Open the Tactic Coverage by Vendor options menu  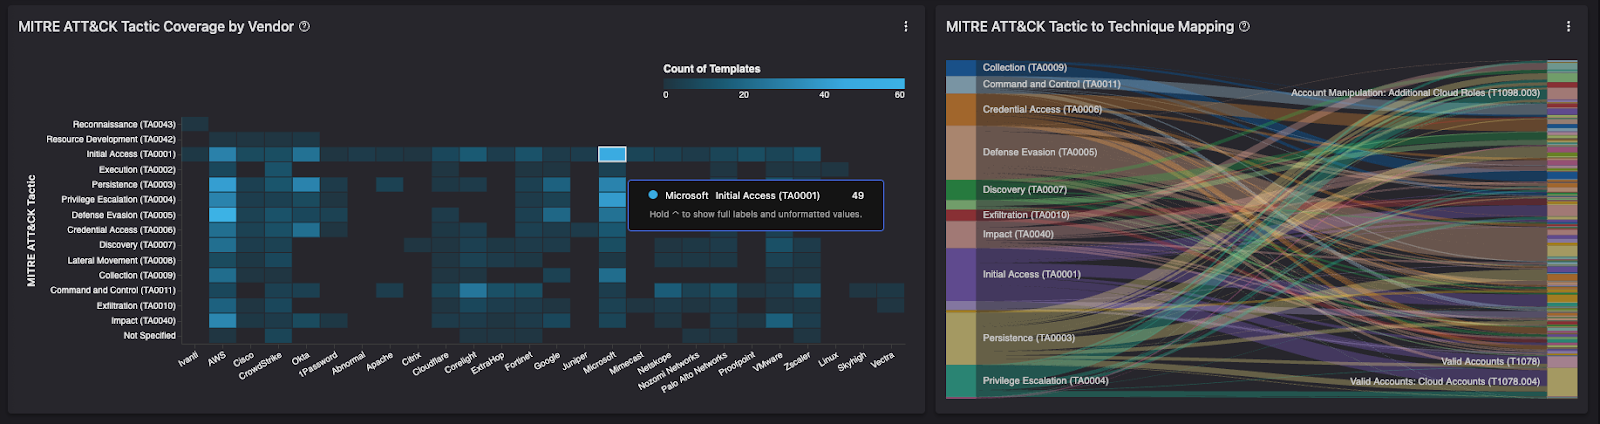(906, 27)
